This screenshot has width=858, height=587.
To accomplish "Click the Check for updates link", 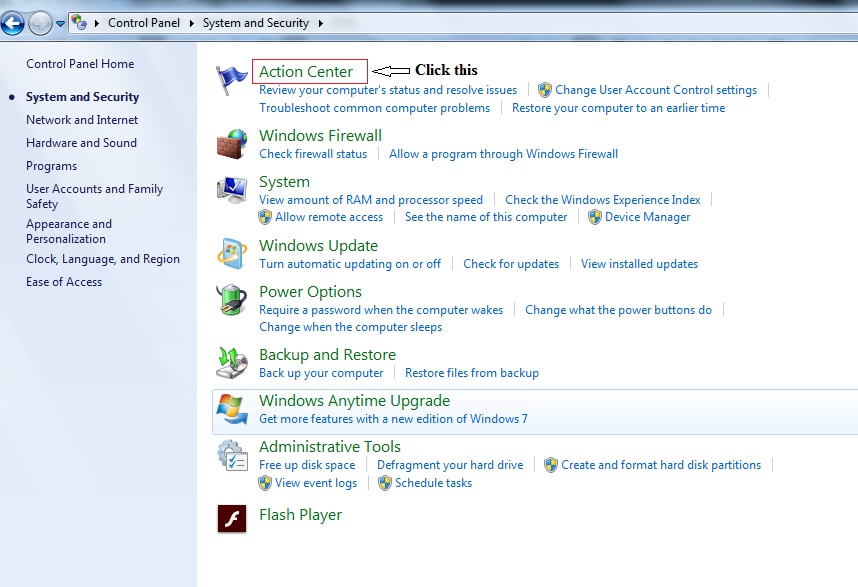I will pyautogui.click(x=511, y=264).
